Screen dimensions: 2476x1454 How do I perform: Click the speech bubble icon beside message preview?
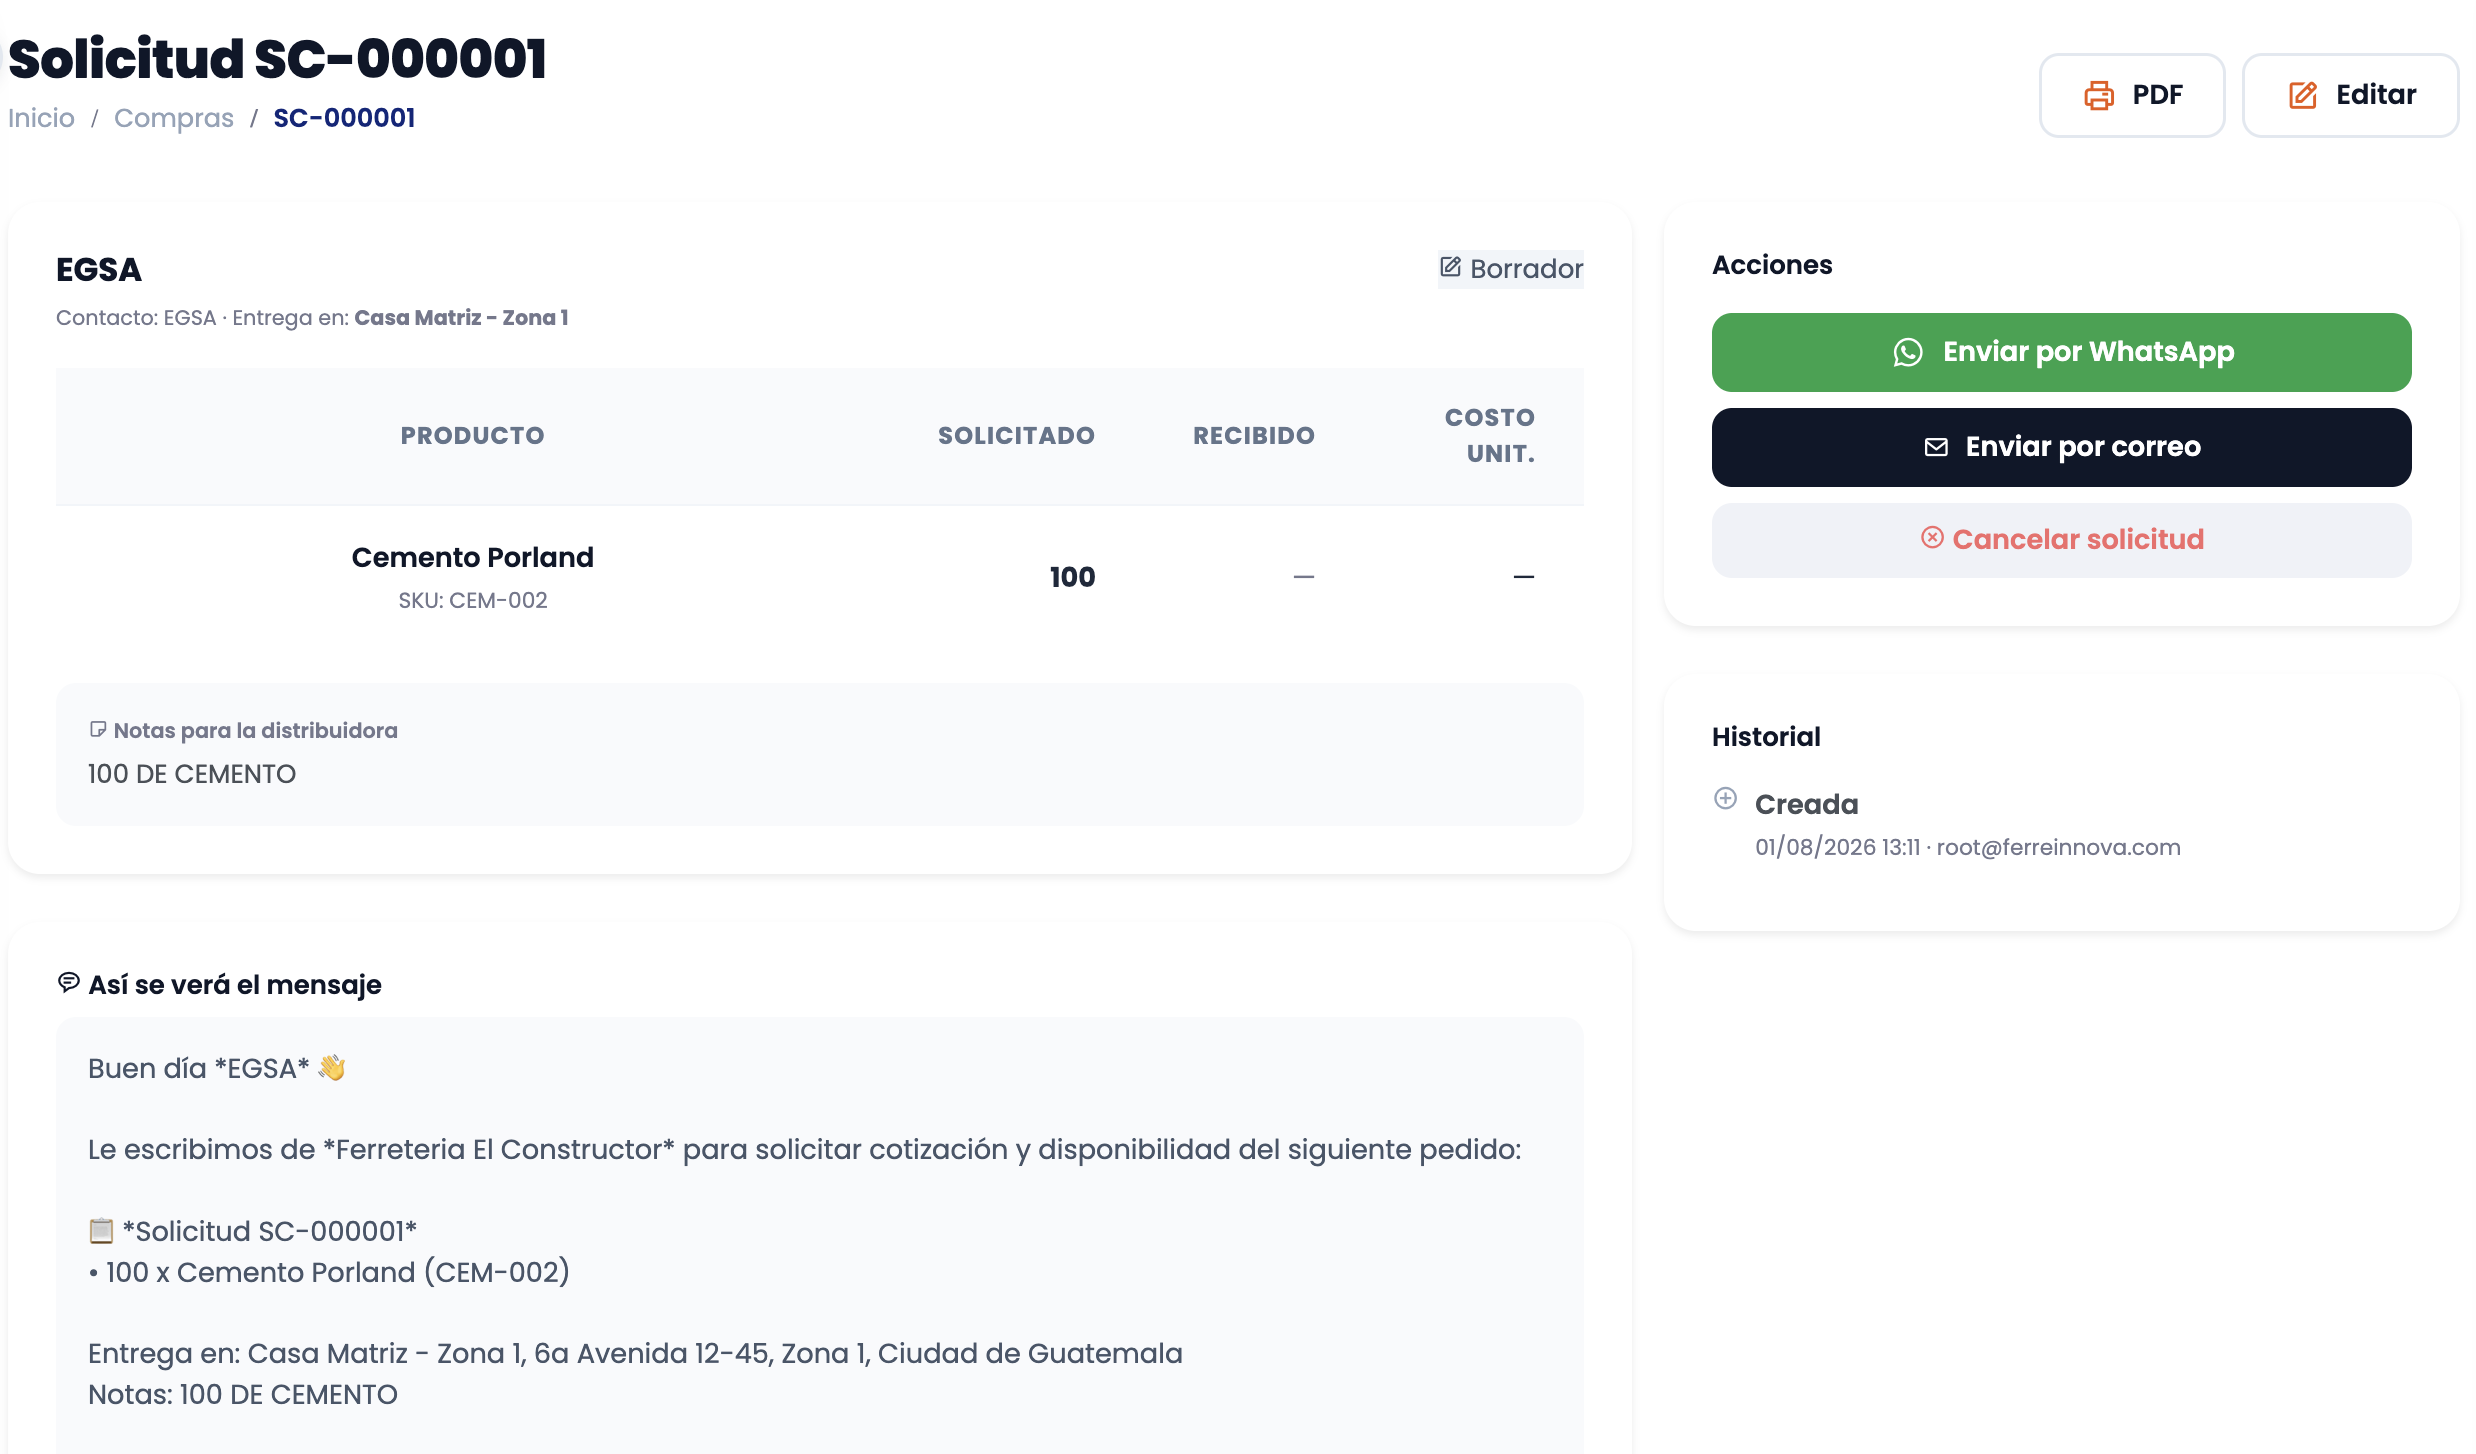tap(68, 983)
